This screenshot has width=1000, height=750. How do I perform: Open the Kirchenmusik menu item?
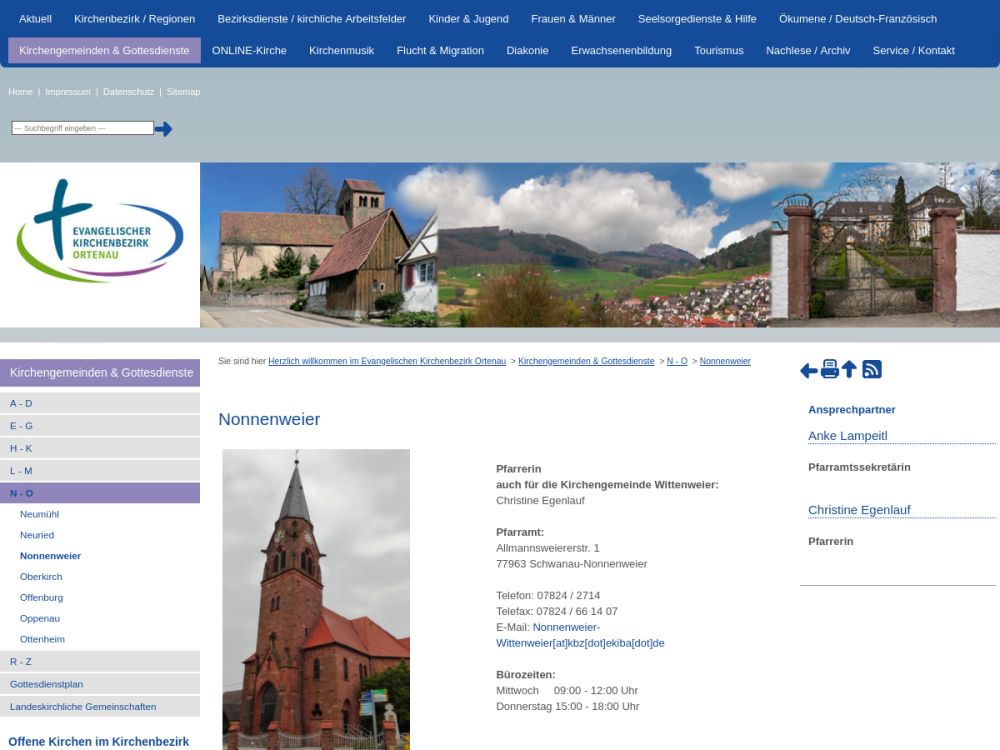[x=341, y=51]
